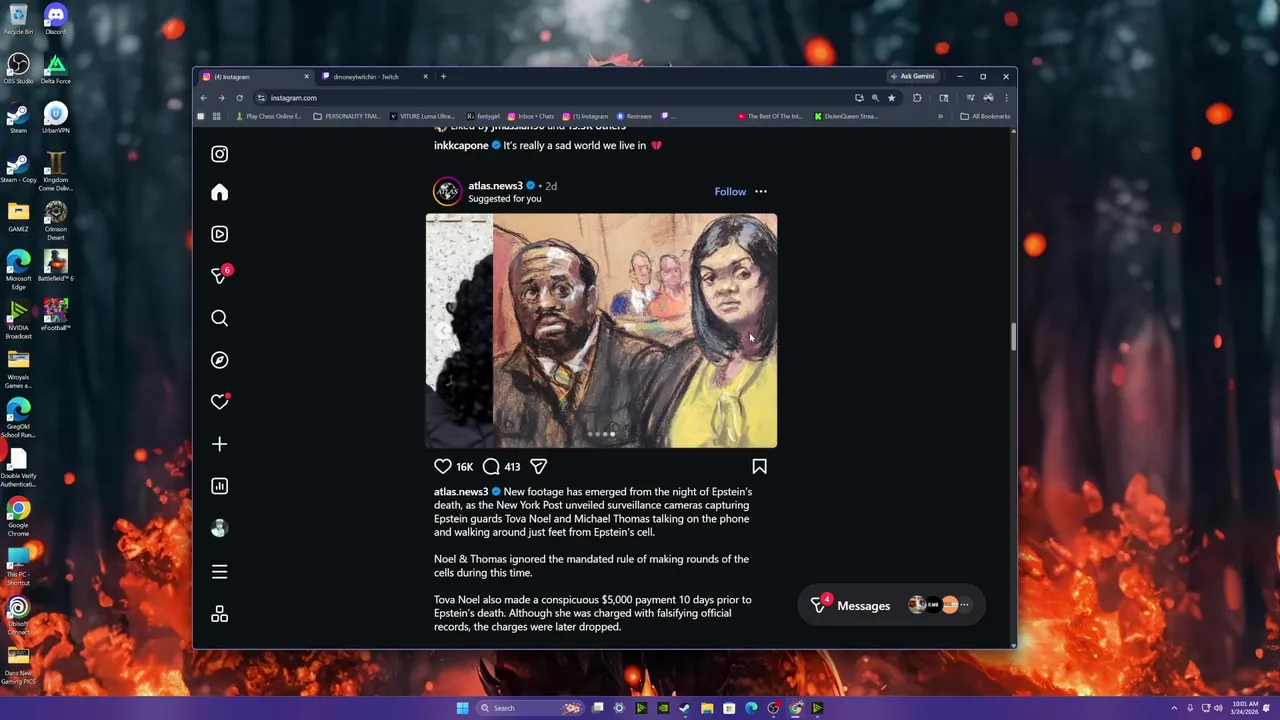Open atlas.news3 username in caption
The image size is (1280, 720).
pos(461,492)
